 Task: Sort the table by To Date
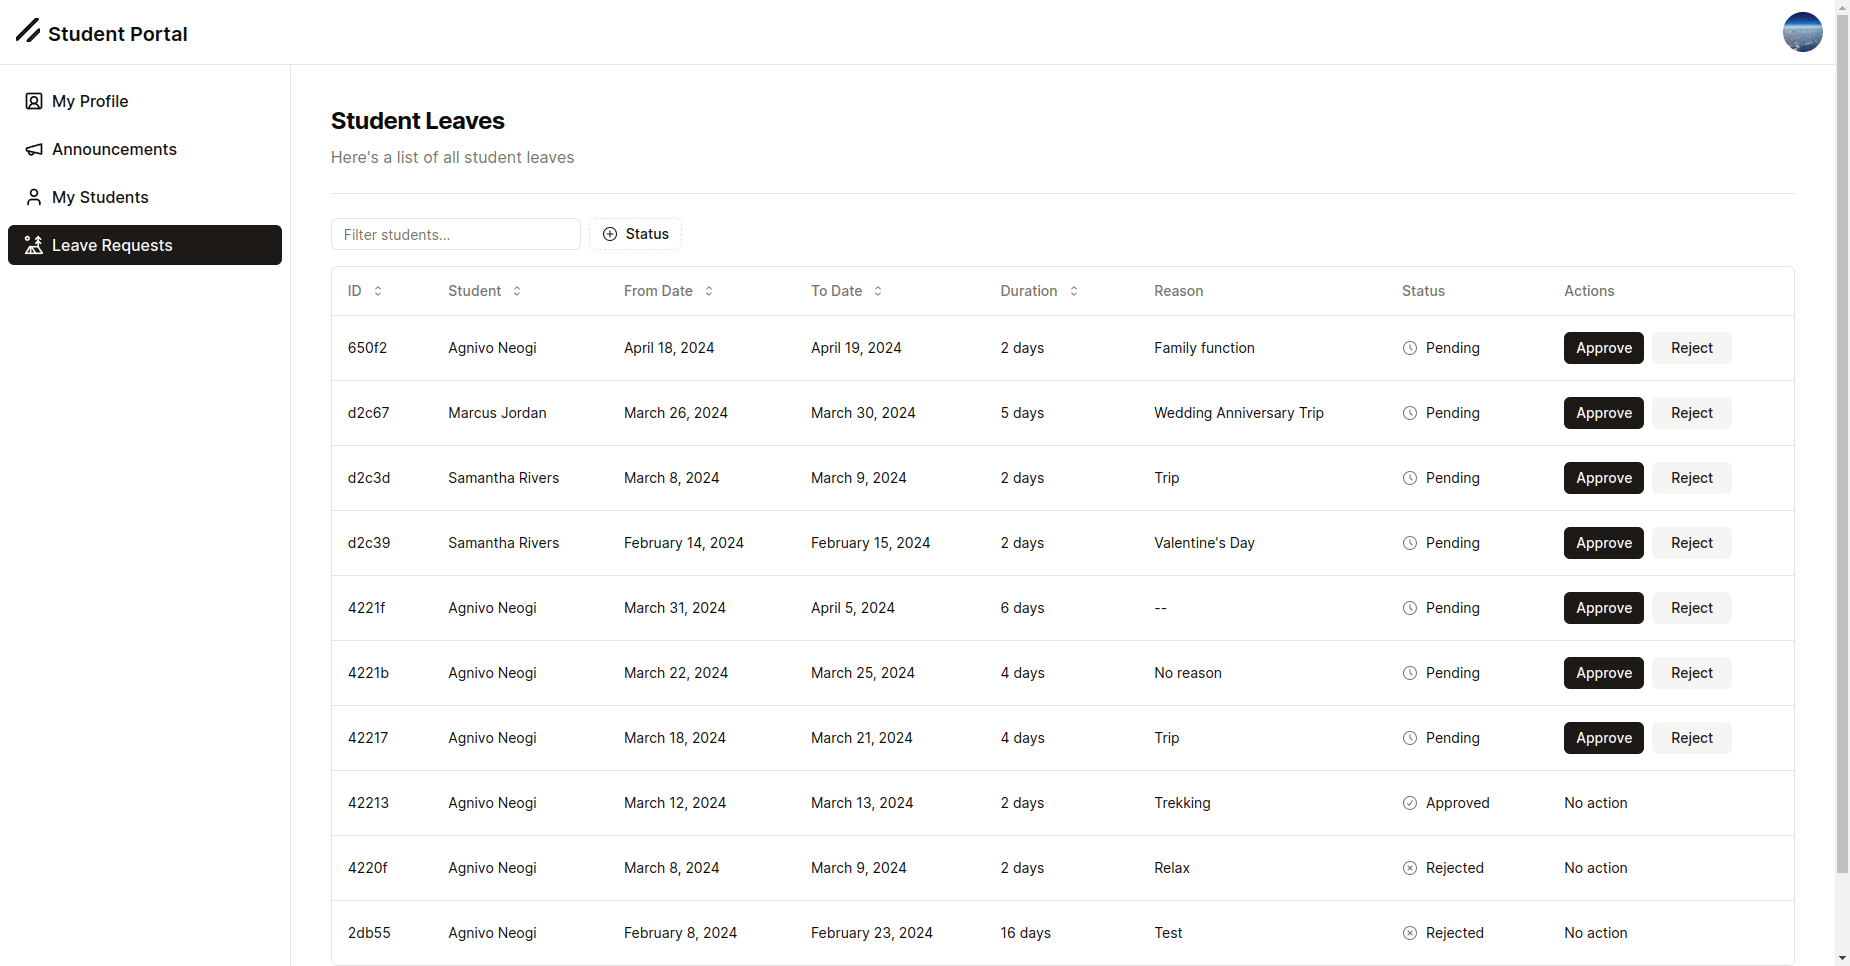click(846, 291)
